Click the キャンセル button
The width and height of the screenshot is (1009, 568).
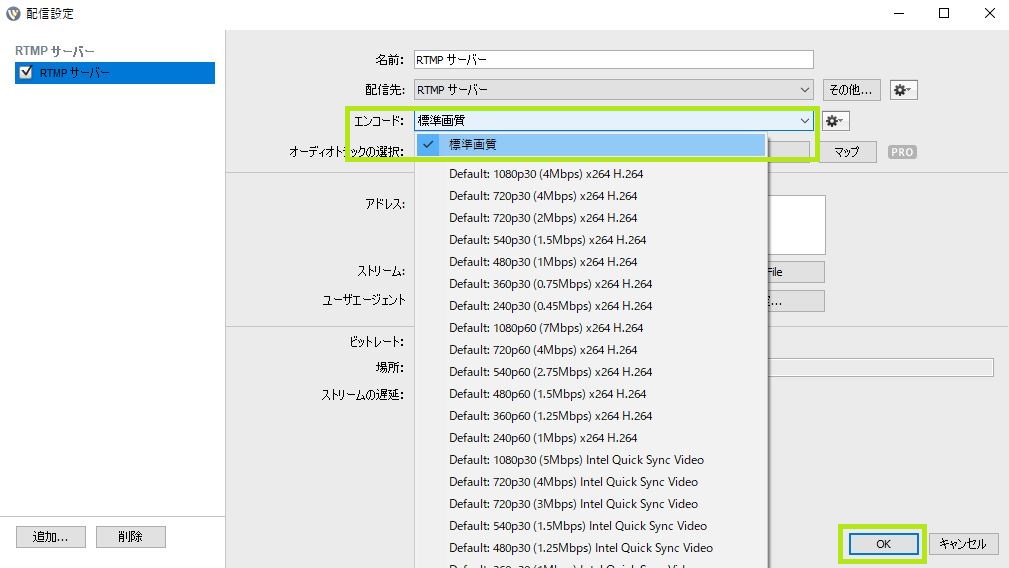point(963,544)
